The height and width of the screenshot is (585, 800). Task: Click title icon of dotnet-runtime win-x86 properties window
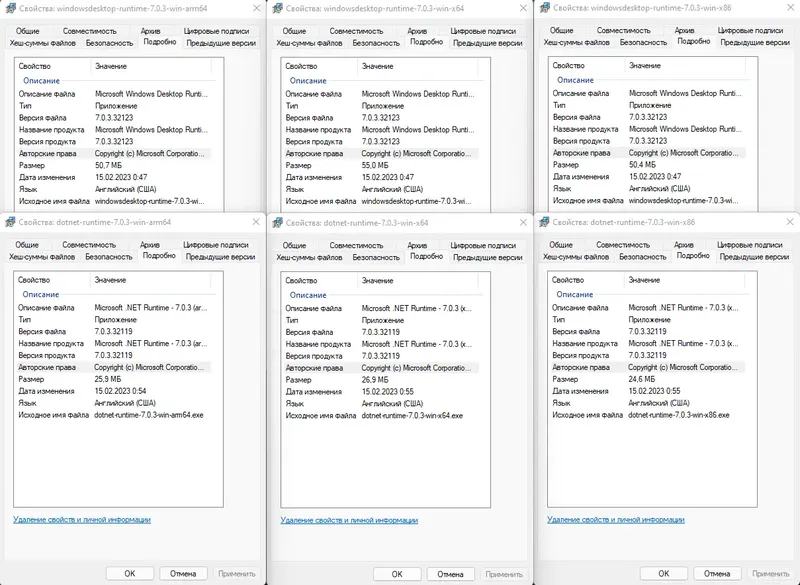544,222
